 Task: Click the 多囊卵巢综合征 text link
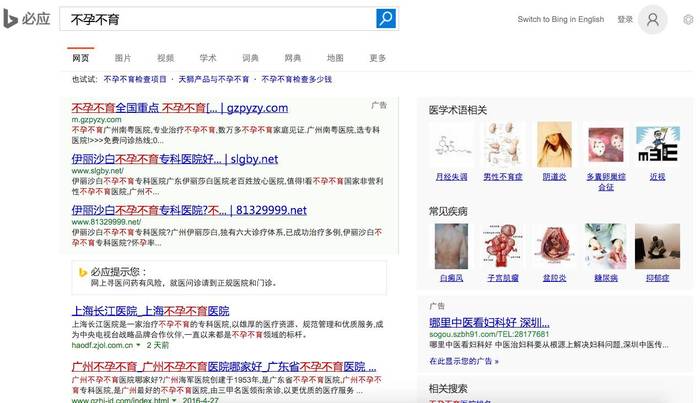pos(606,182)
